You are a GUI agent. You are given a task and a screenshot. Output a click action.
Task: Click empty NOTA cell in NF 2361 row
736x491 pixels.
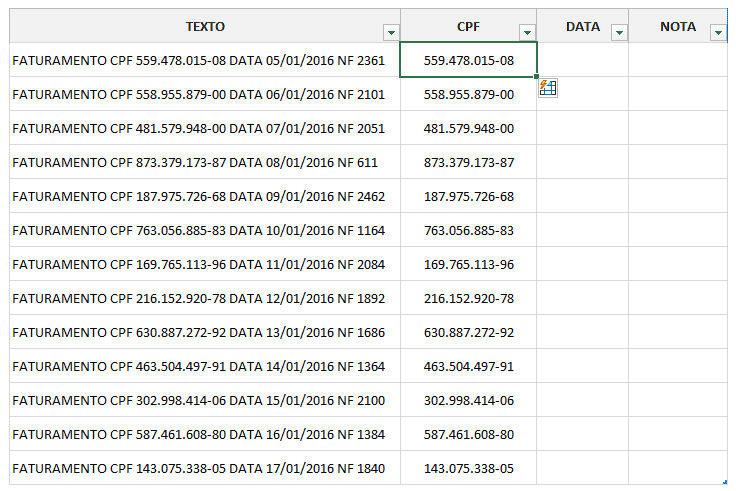click(678, 60)
